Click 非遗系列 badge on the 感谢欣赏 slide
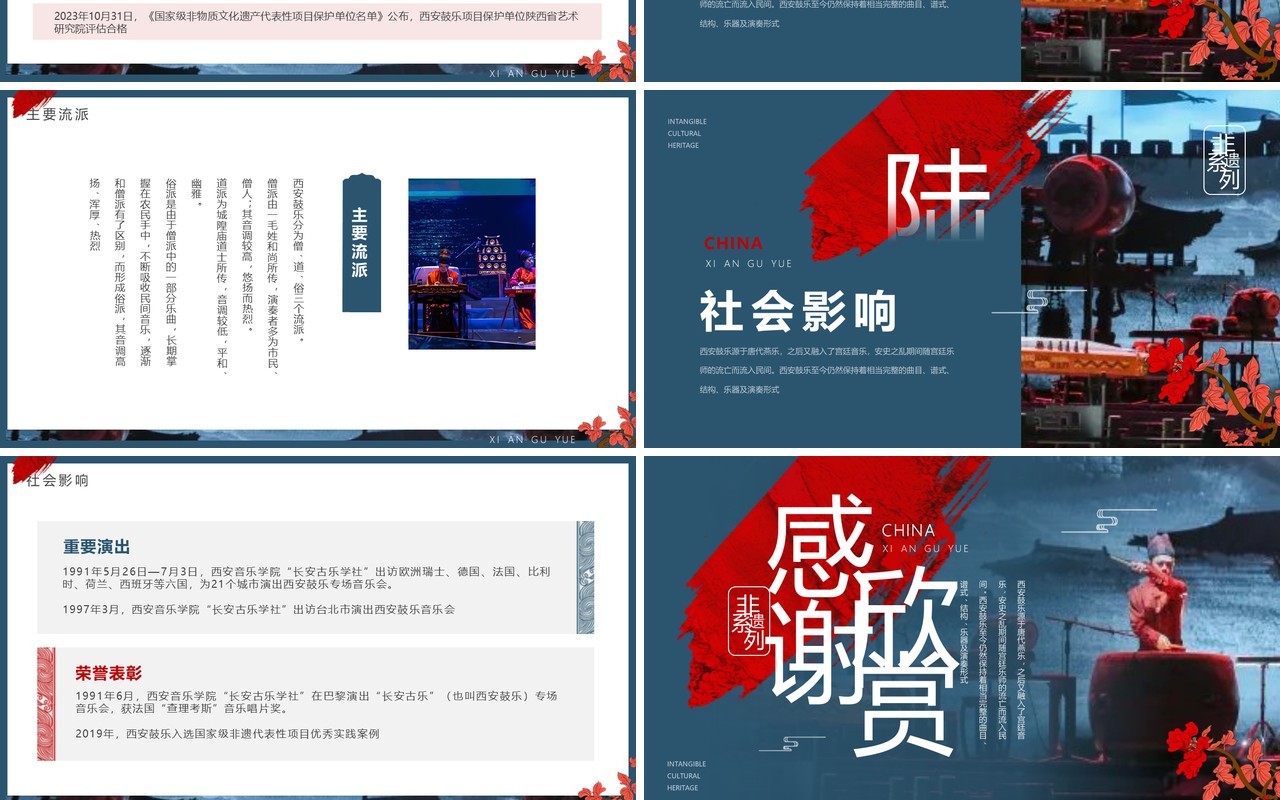Viewport: 1280px width, 800px height. tap(749, 620)
